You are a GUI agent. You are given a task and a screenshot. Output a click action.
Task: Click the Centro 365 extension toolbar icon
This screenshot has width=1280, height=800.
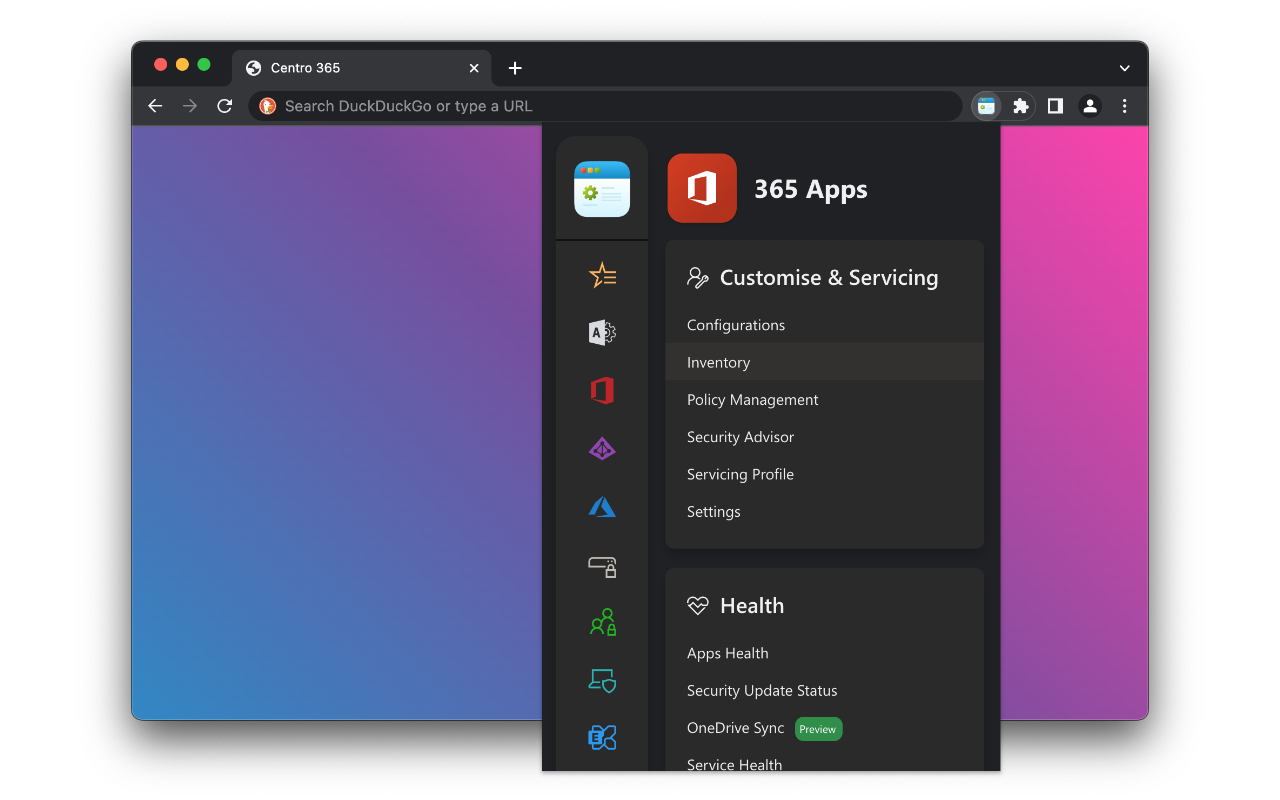[987, 106]
